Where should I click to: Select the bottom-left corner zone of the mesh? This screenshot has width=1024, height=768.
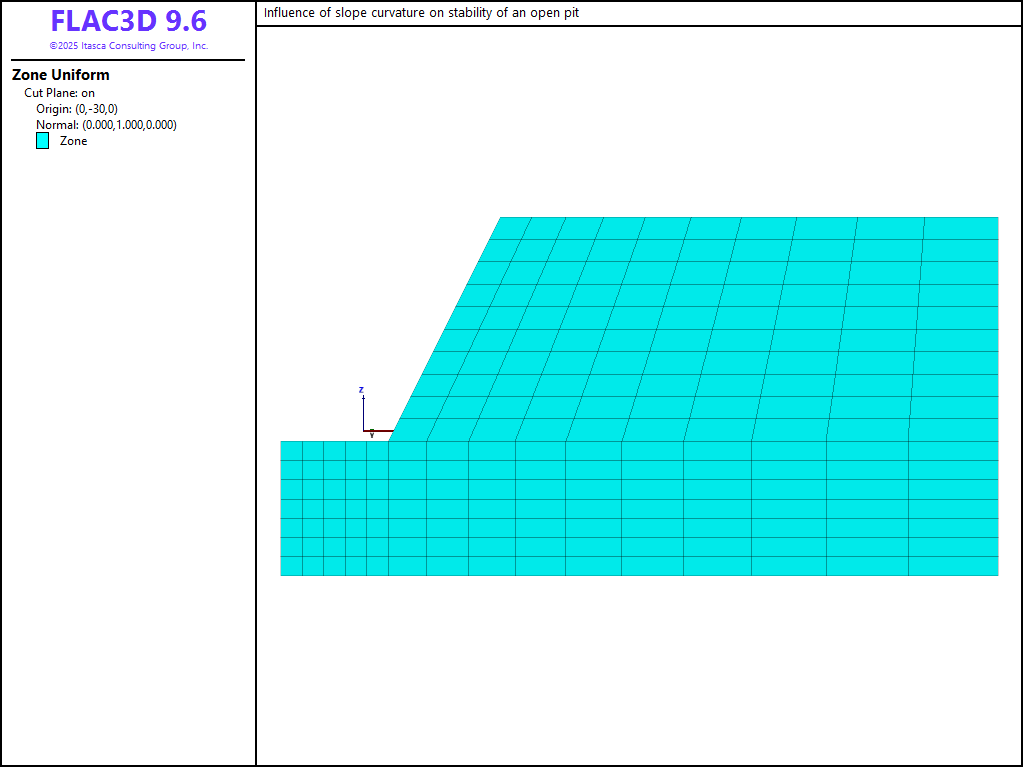click(291, 566)
